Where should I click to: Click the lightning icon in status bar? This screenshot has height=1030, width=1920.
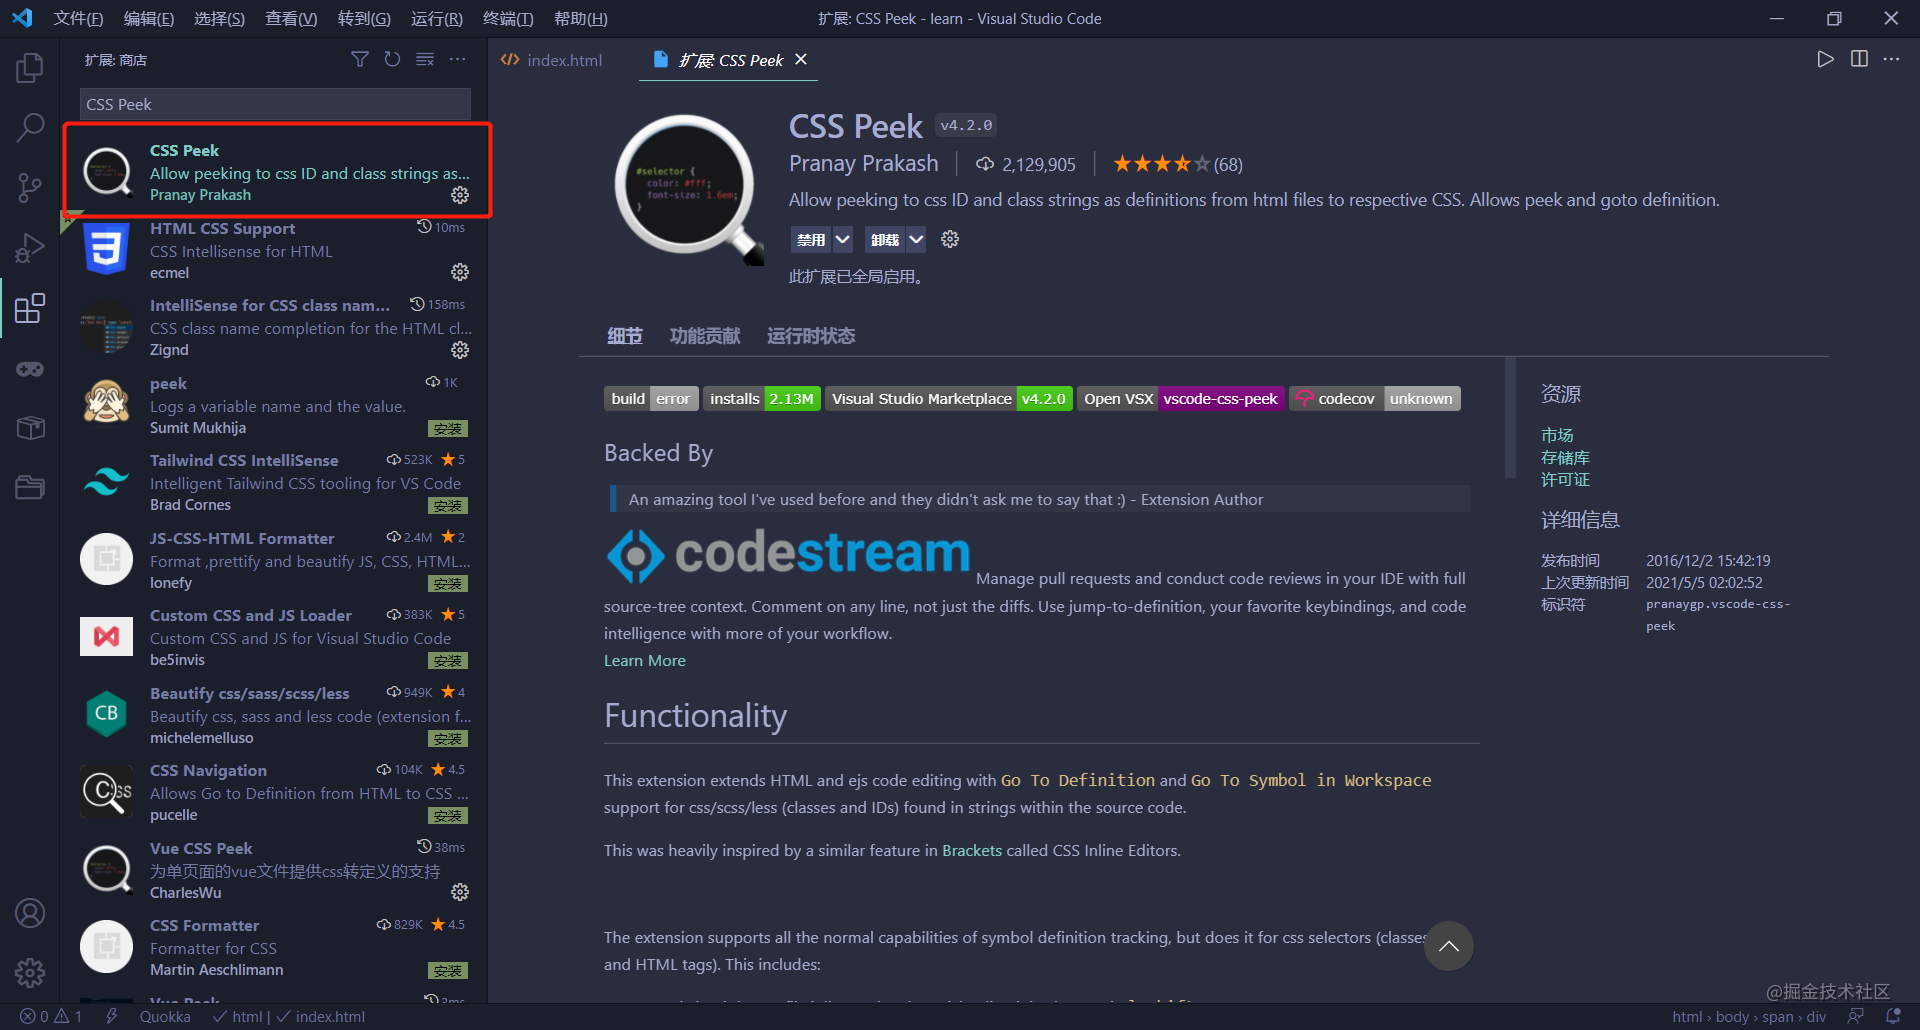point(112,1016)
